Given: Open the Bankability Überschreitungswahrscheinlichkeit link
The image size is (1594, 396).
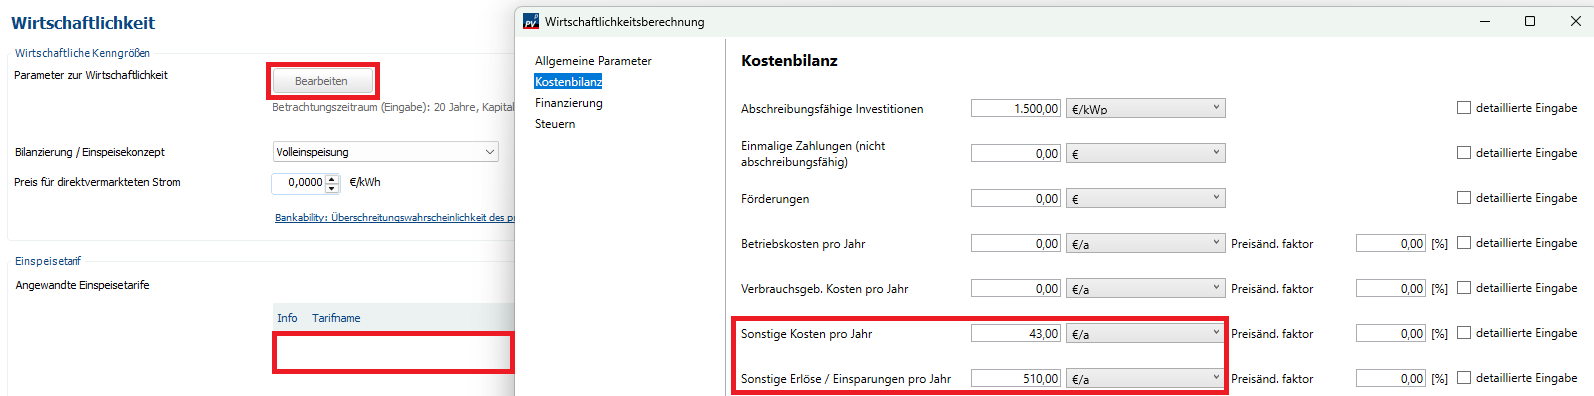Looking at the screenshot, I should (x=395, y=217).
